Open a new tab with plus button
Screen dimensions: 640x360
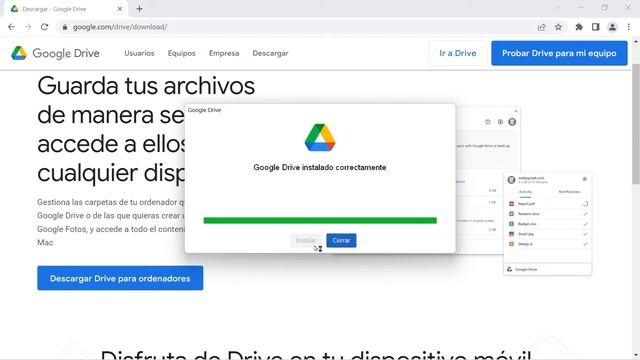(139, 9)
